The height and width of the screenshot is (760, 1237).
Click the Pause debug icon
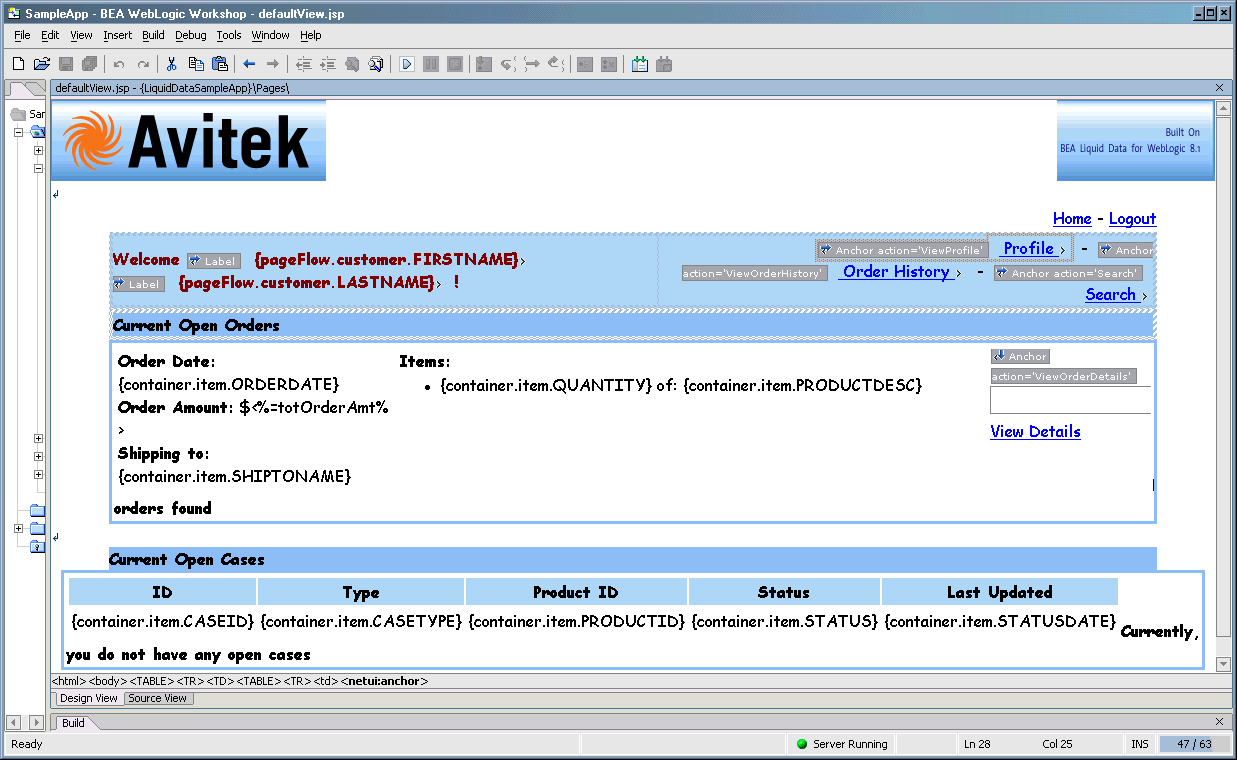point(431,64)
